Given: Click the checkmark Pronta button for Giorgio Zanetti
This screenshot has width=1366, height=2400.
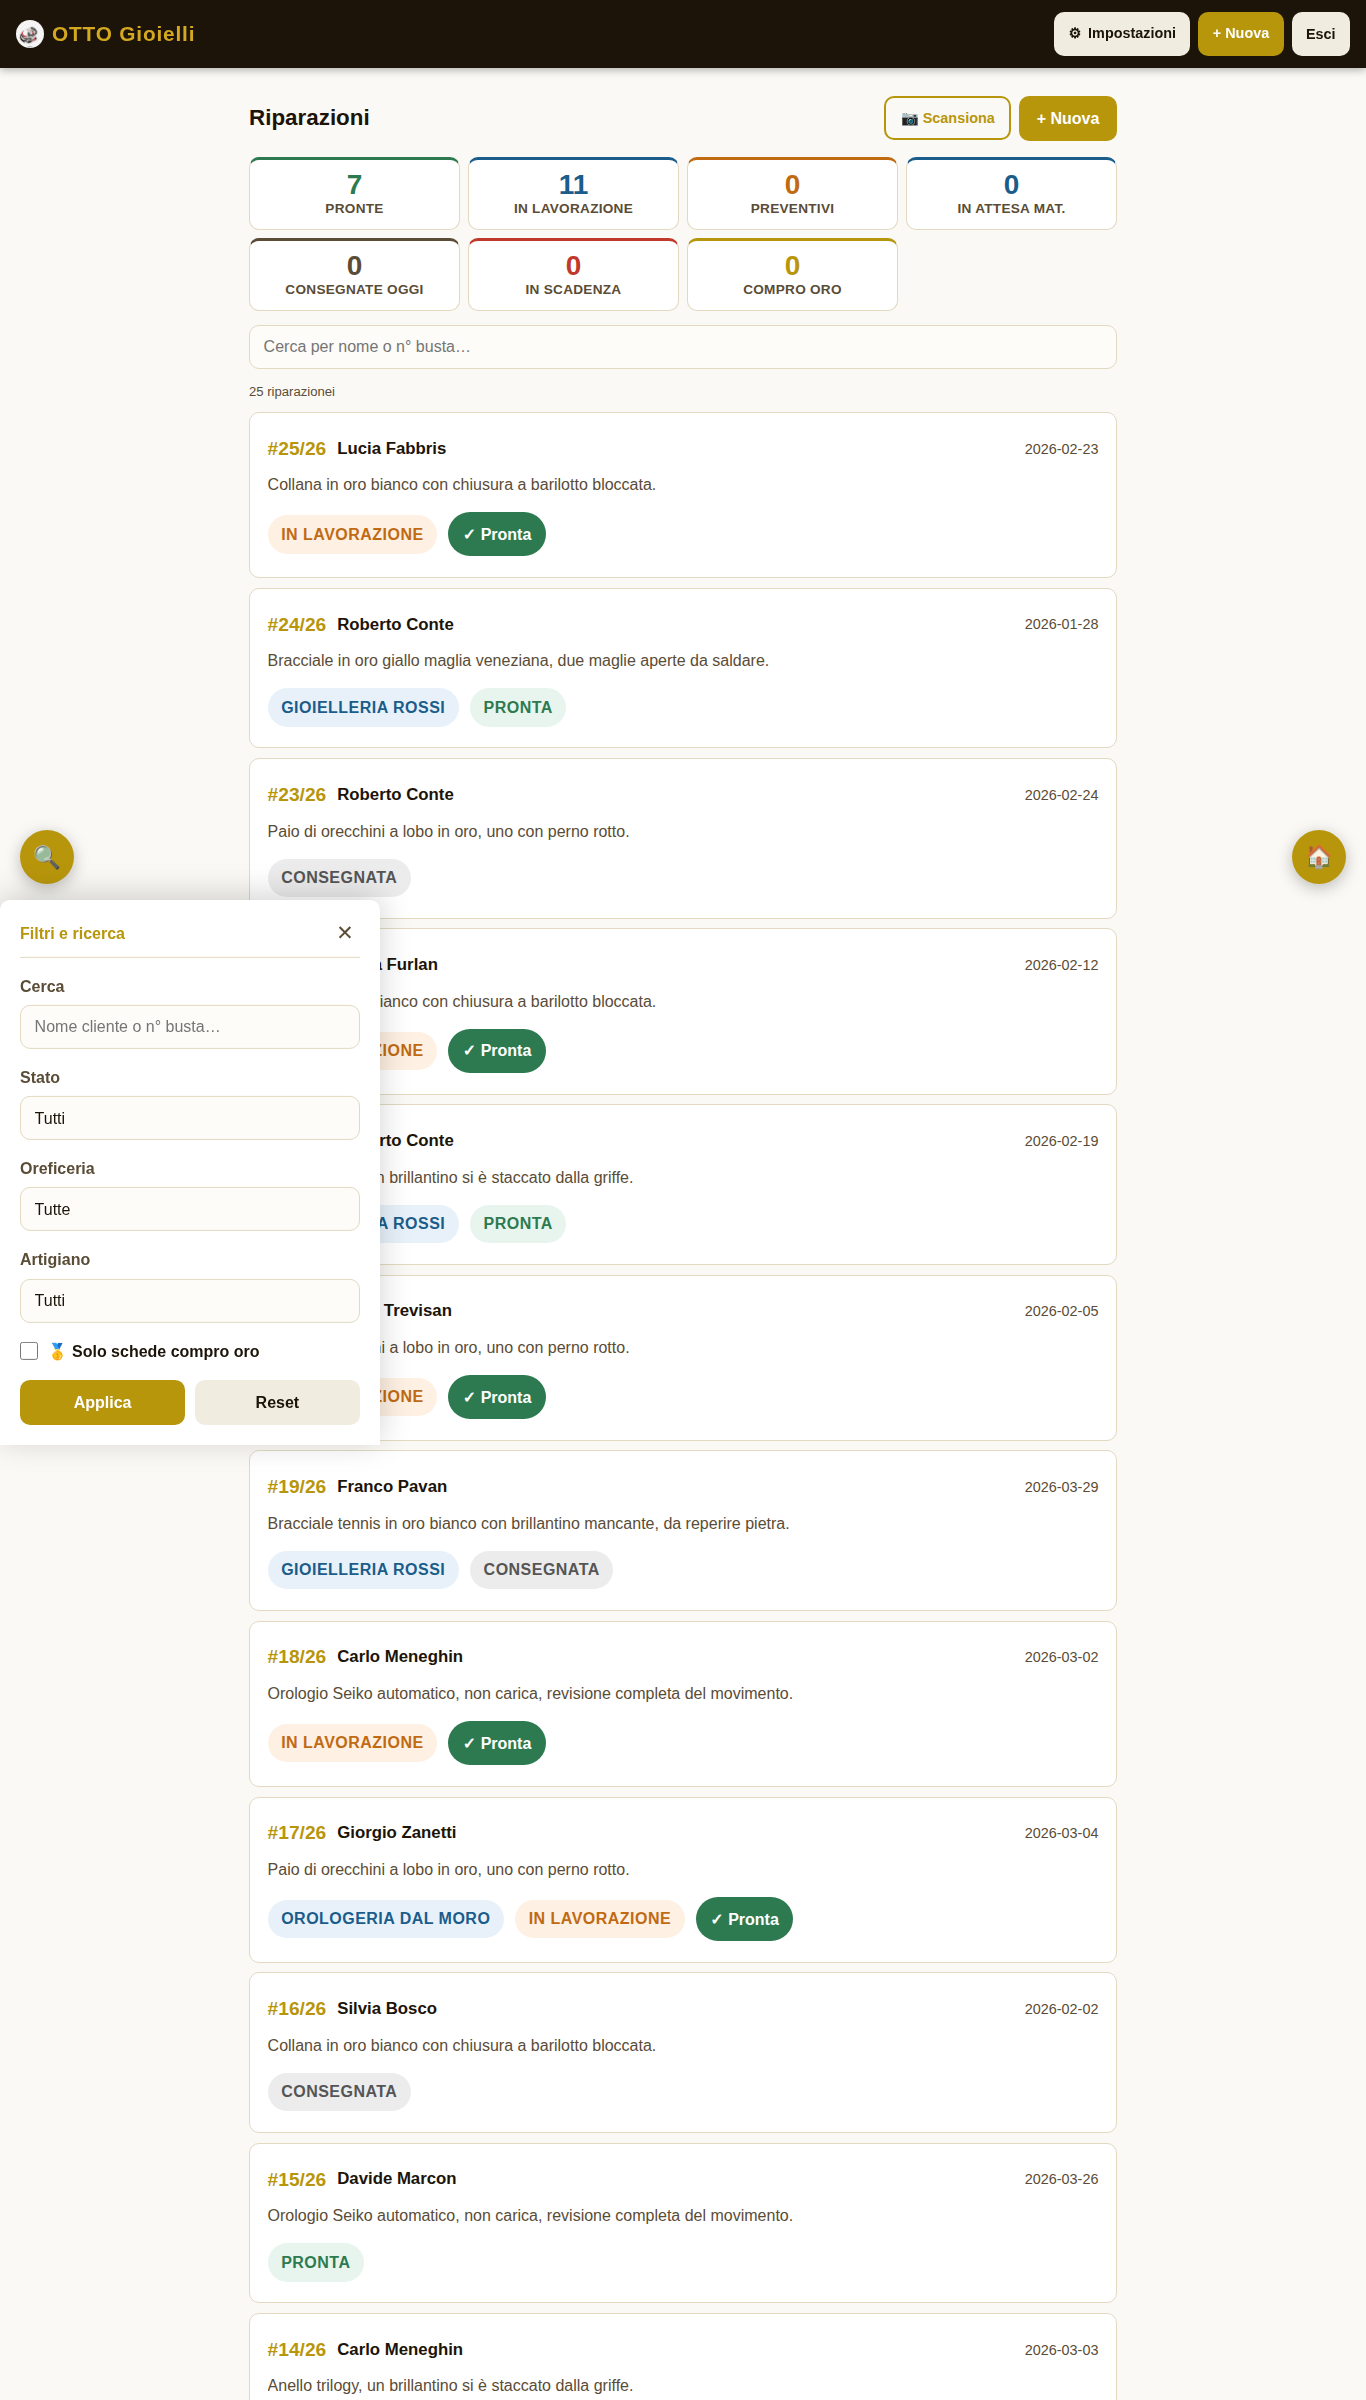Looking at the screenshot, I should tap(743, 1918).
